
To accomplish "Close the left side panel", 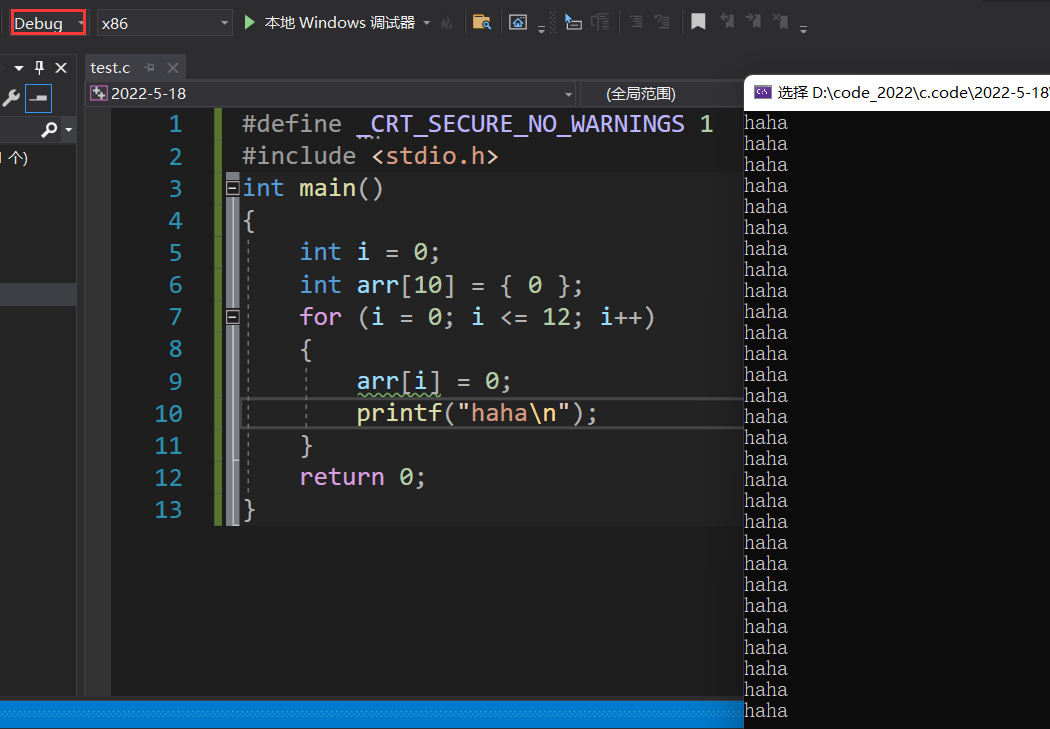I will pos(61,68).
